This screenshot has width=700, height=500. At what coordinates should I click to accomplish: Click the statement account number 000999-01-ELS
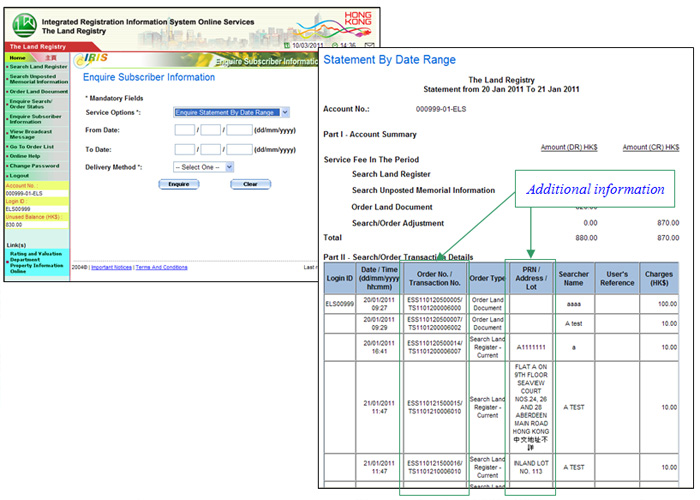point(441,109)
